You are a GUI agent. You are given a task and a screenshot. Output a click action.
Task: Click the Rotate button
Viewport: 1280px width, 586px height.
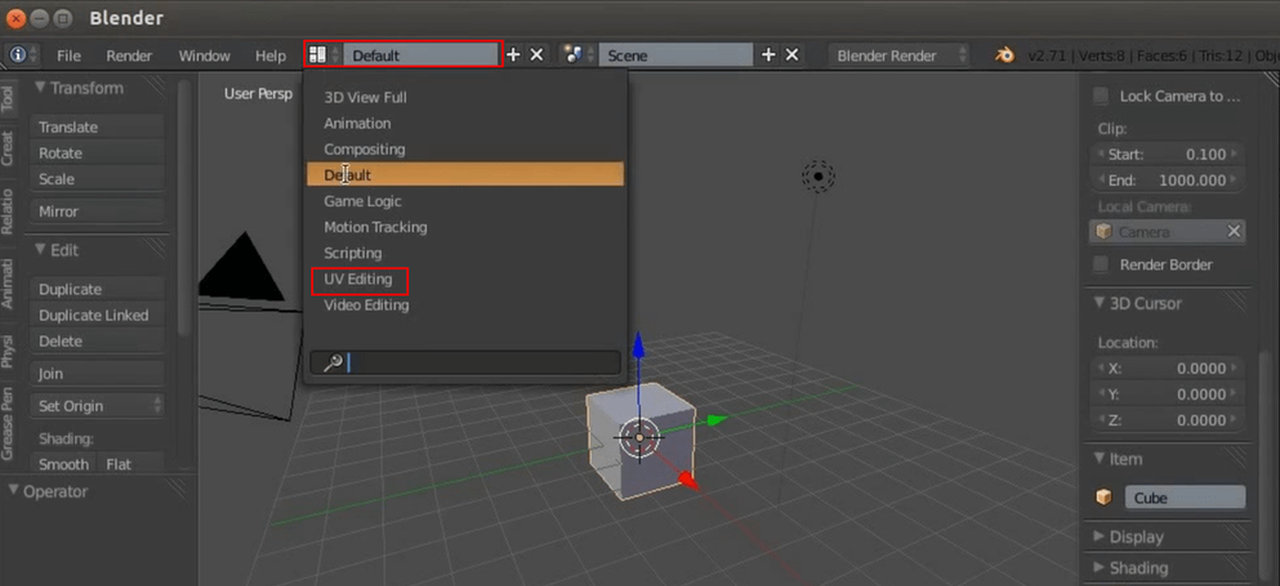pos(98,153)
